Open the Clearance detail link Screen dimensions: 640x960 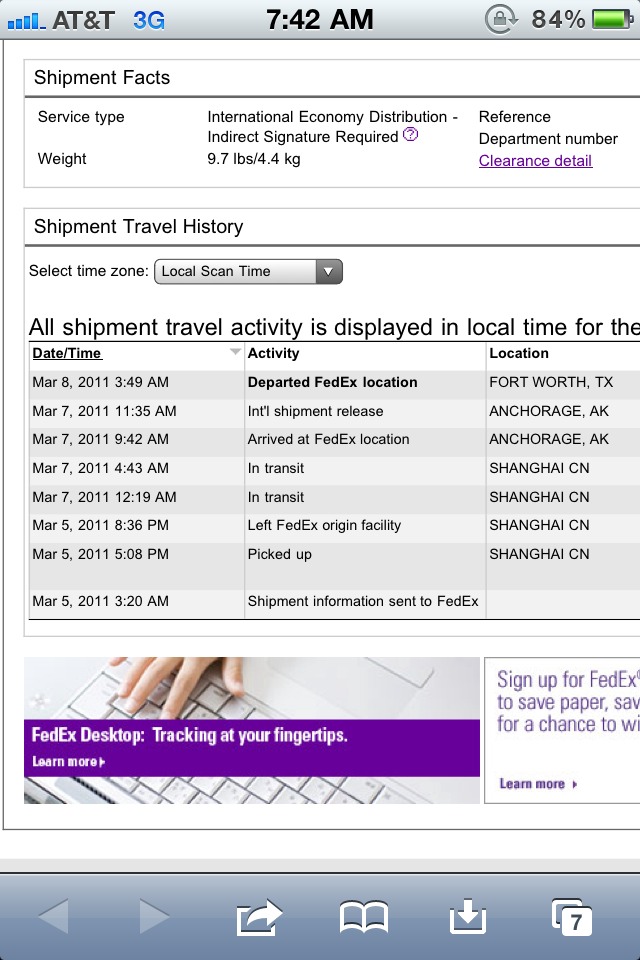[x=535, y=160]
